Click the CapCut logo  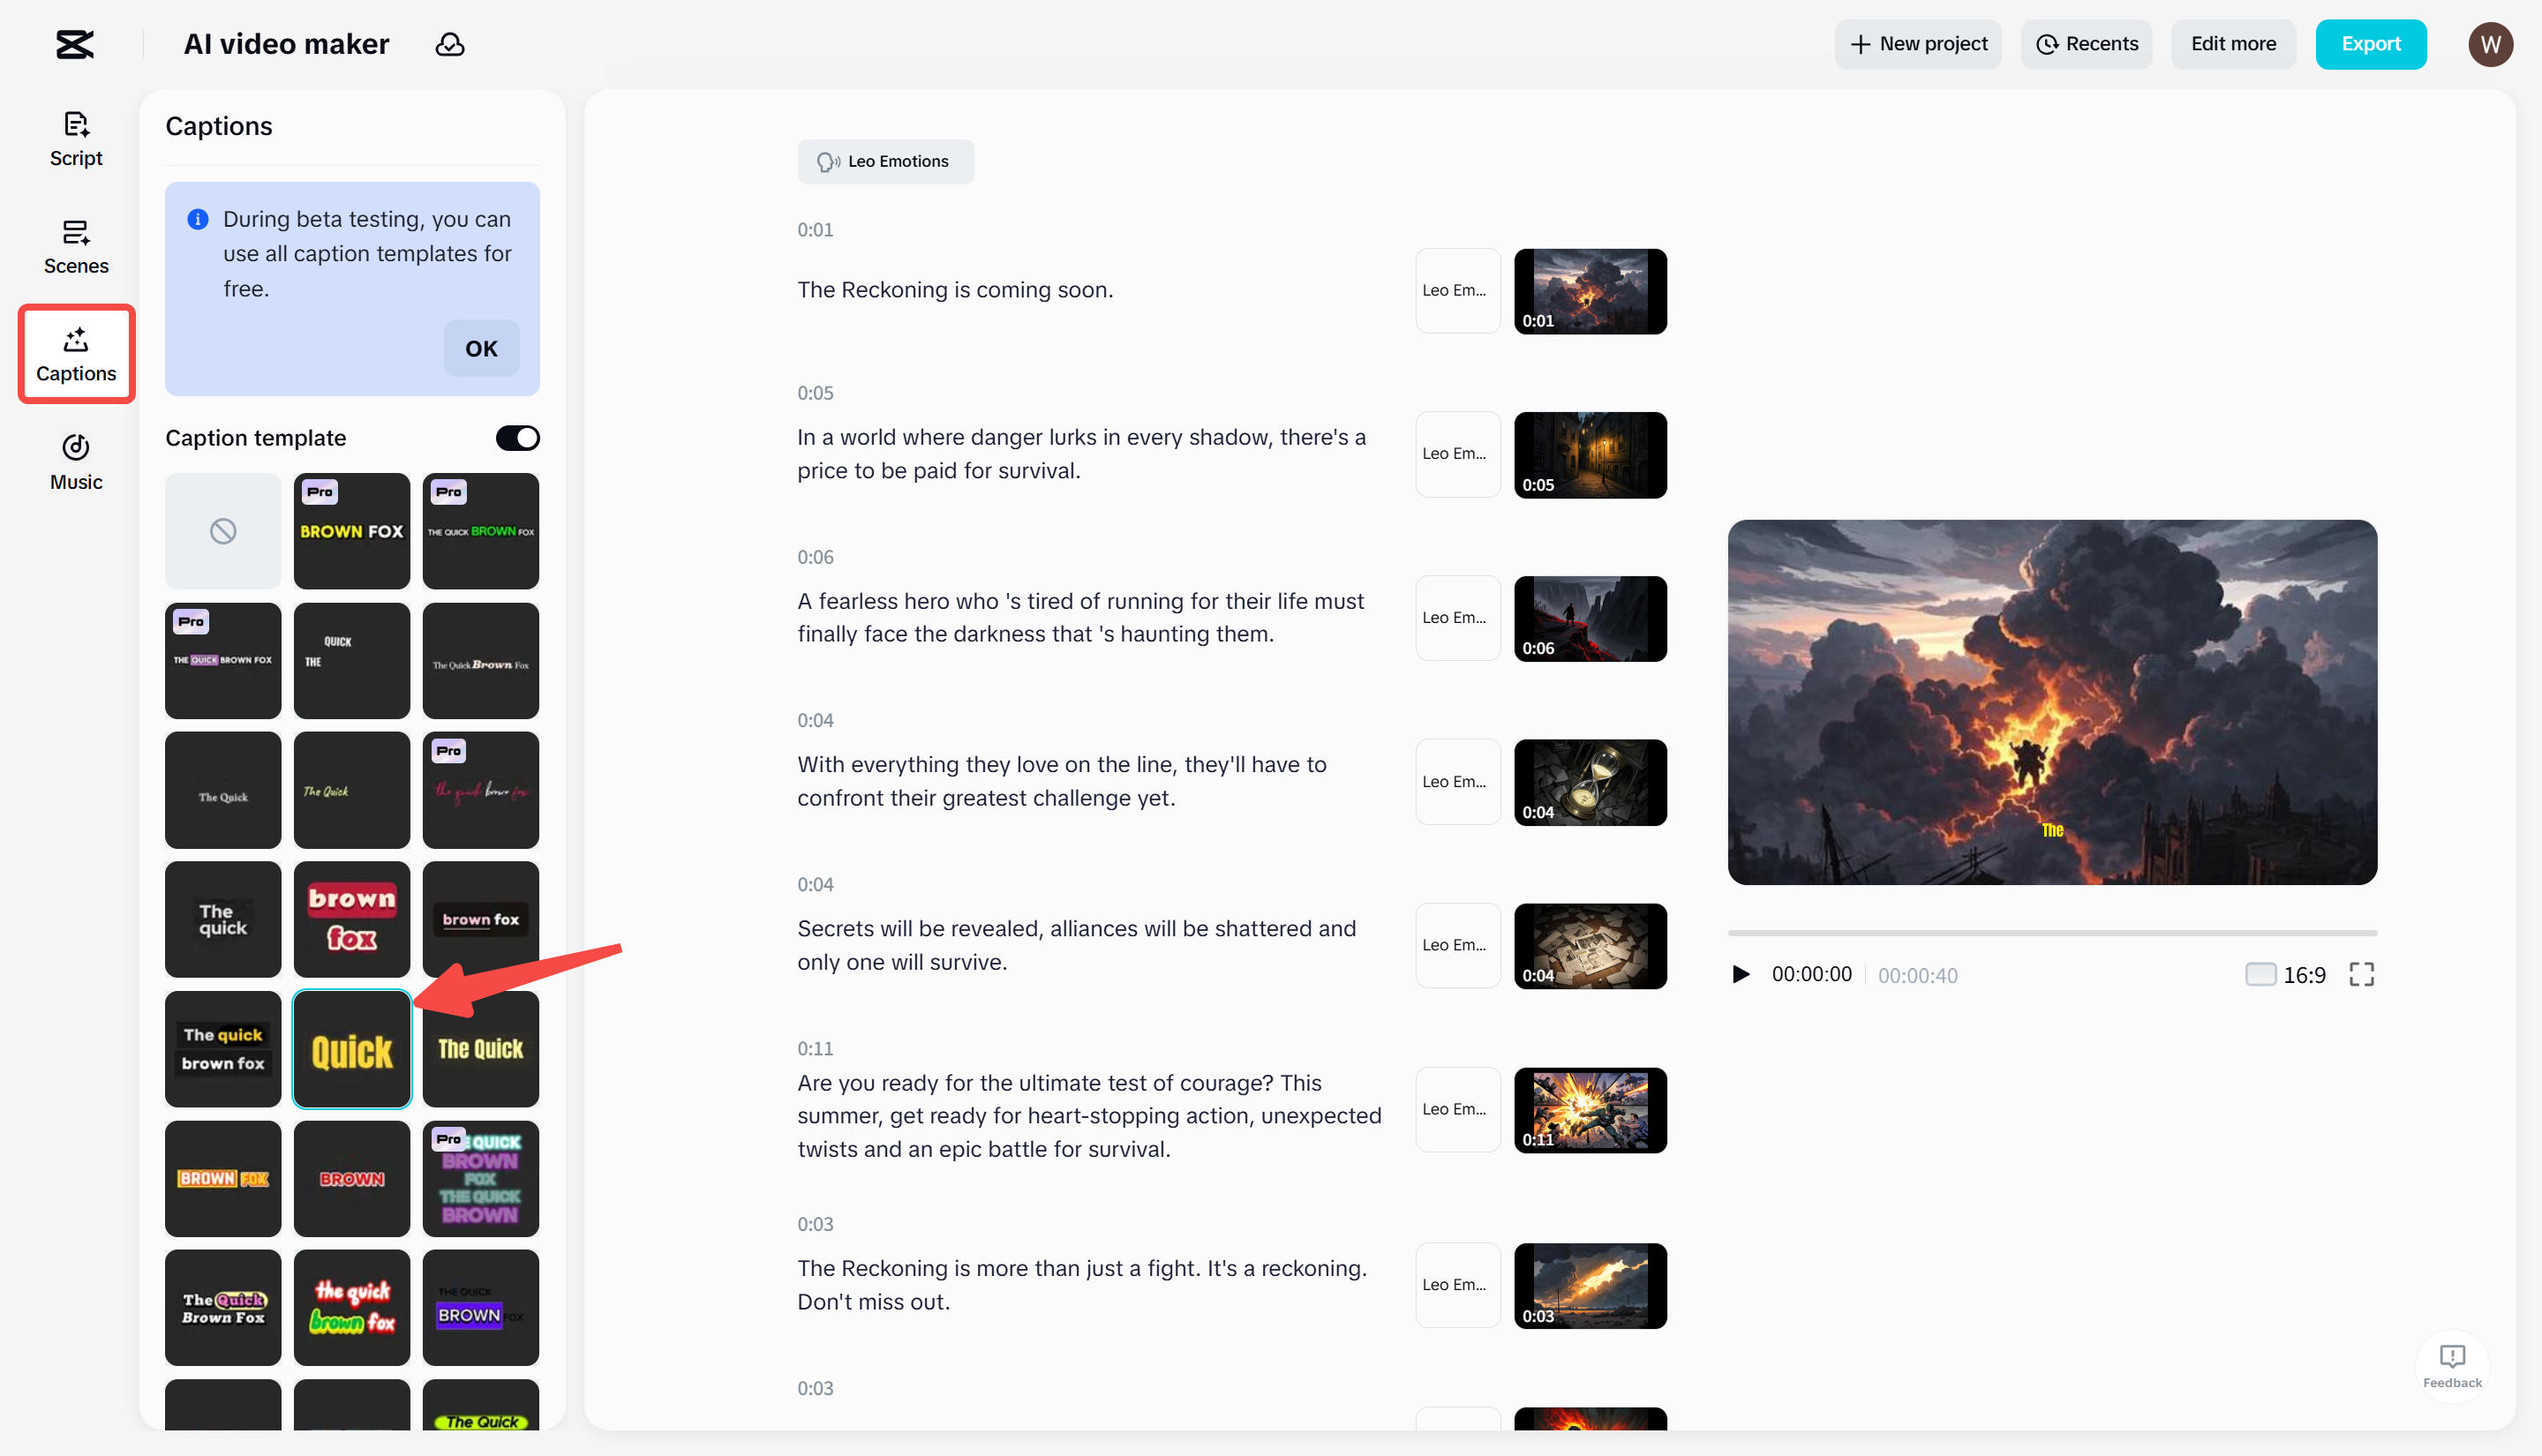coord(75,44)
